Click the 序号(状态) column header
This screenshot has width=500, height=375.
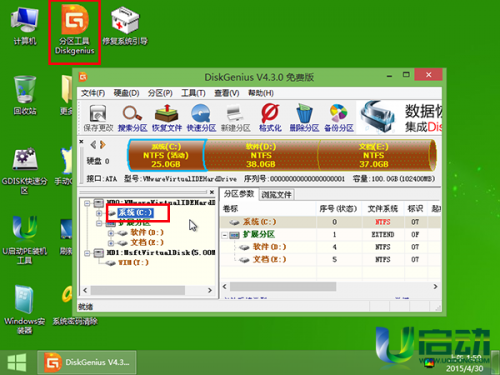point(338,209)
